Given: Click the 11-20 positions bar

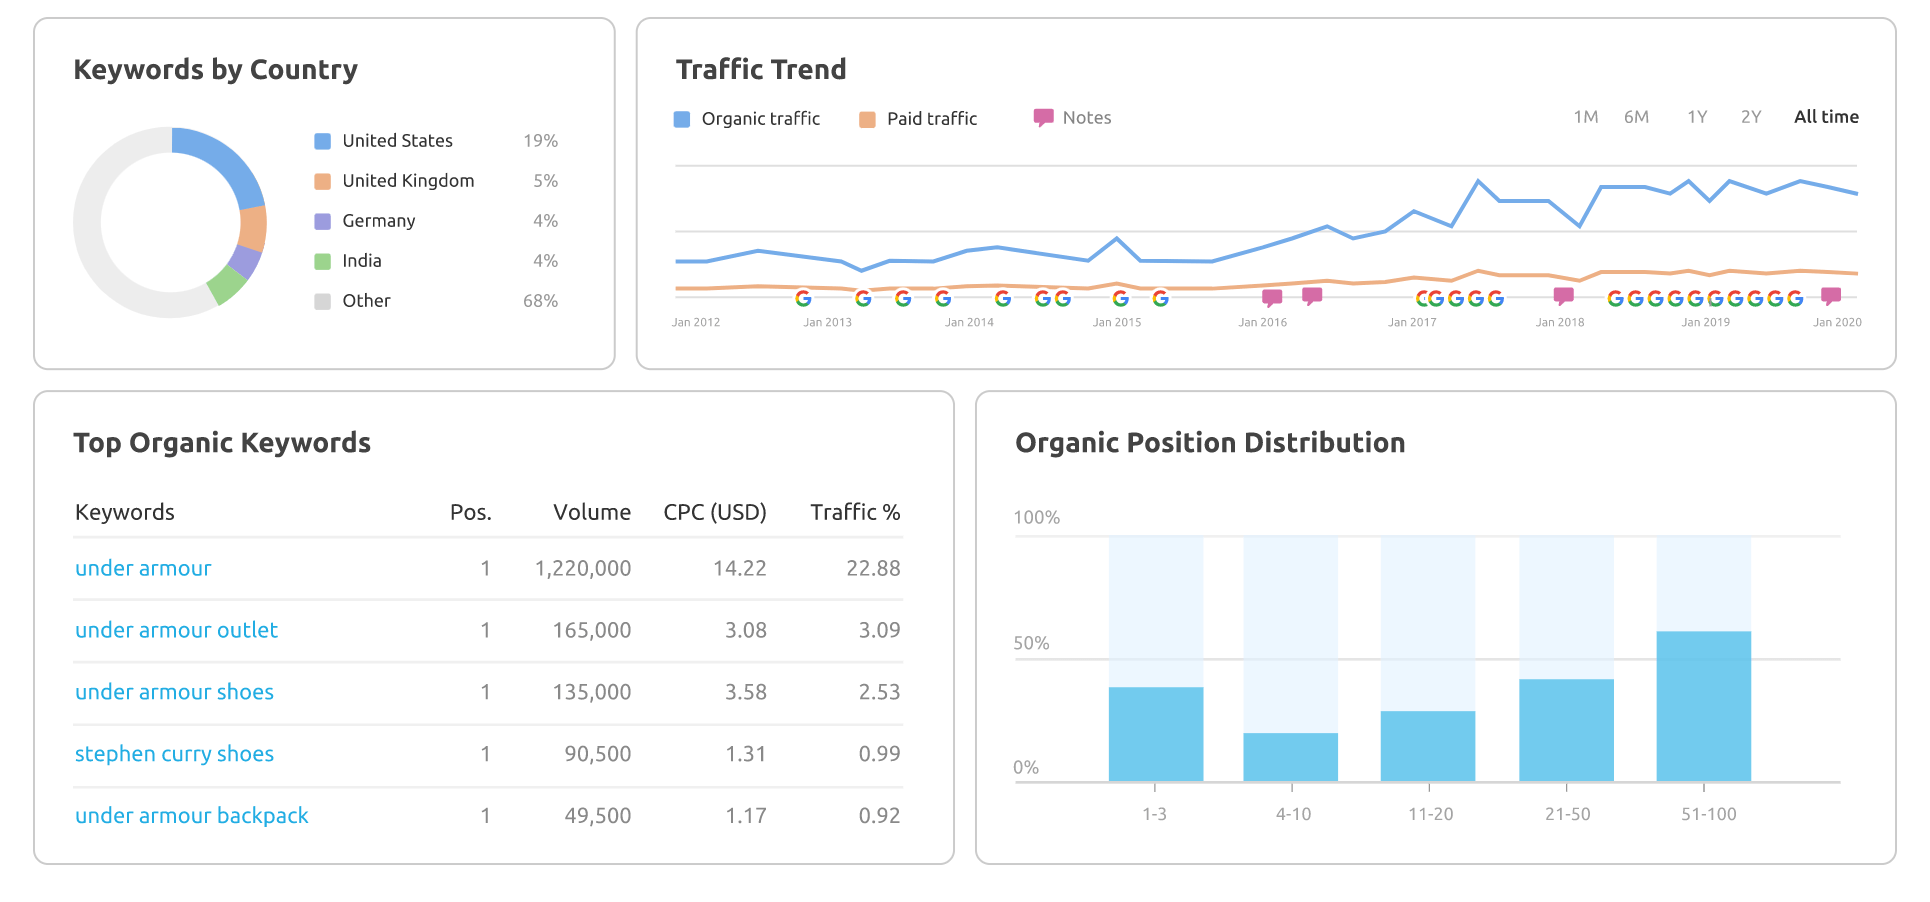Looking at the screenshot, I should pos(1428,746).
